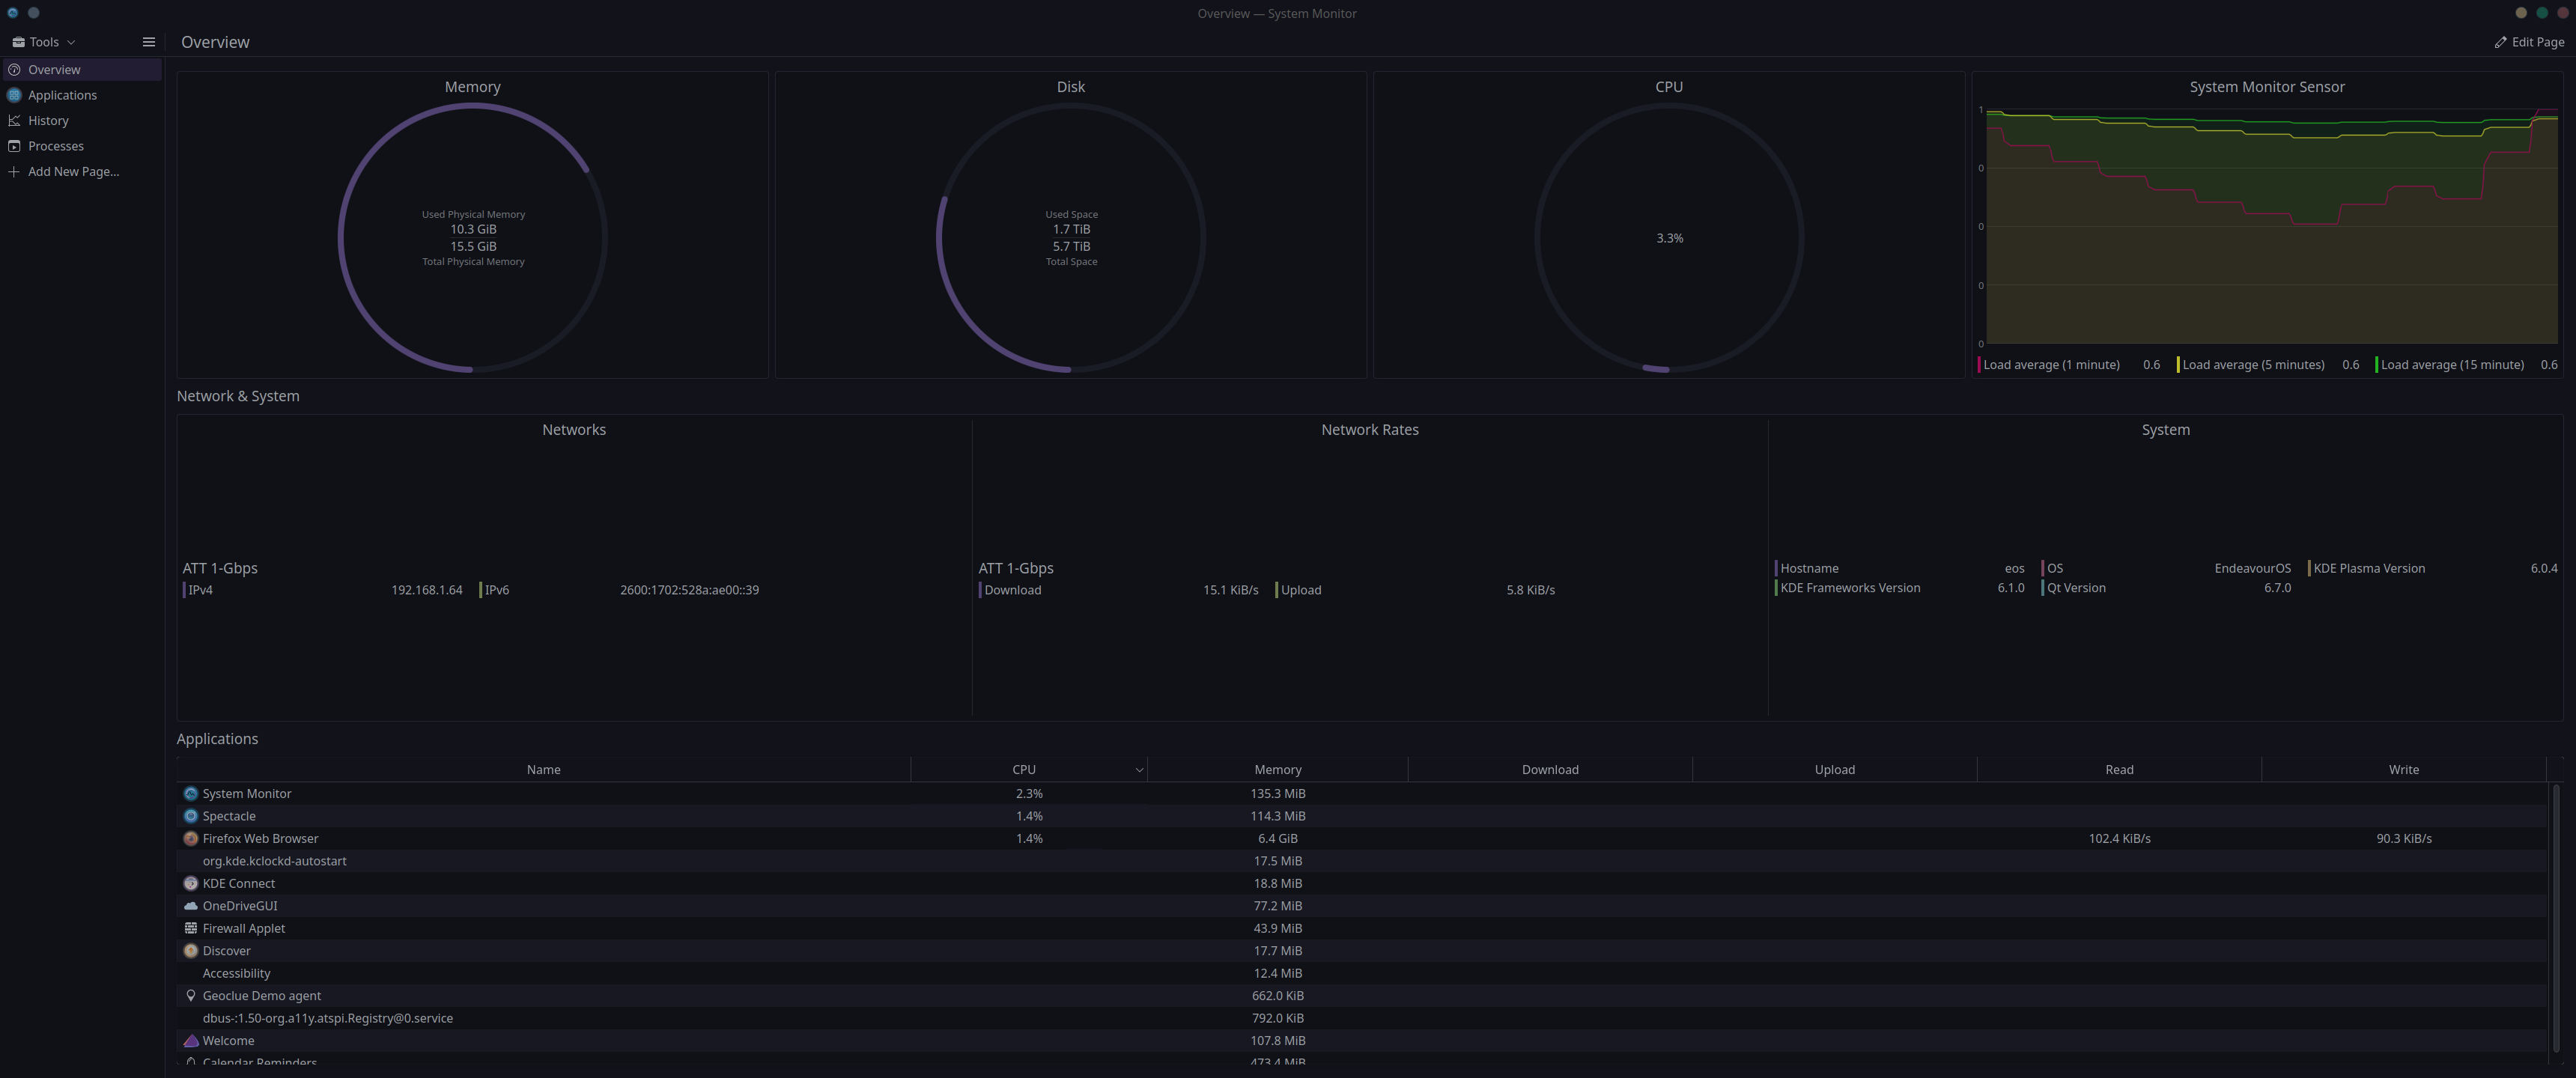This screenshot has width=2576, height=1078.
Task: Toggle the Load average (1 minute) legend
Action: [2051, 364]
